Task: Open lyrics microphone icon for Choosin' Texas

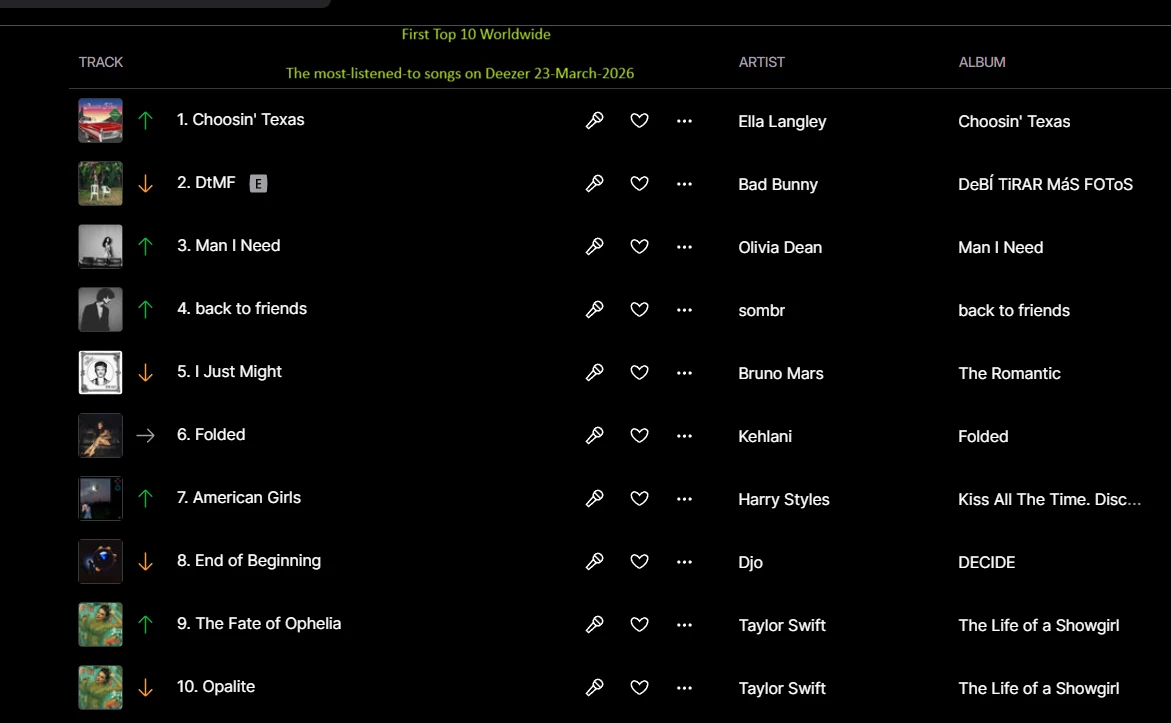Action: 594,120
